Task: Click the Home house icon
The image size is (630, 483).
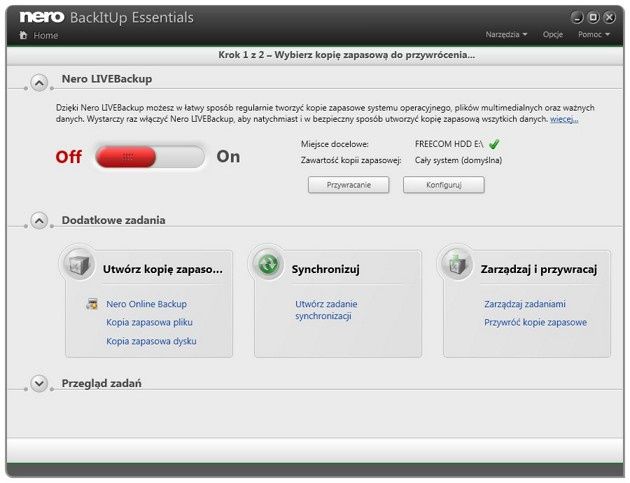Action: [23, 35]
